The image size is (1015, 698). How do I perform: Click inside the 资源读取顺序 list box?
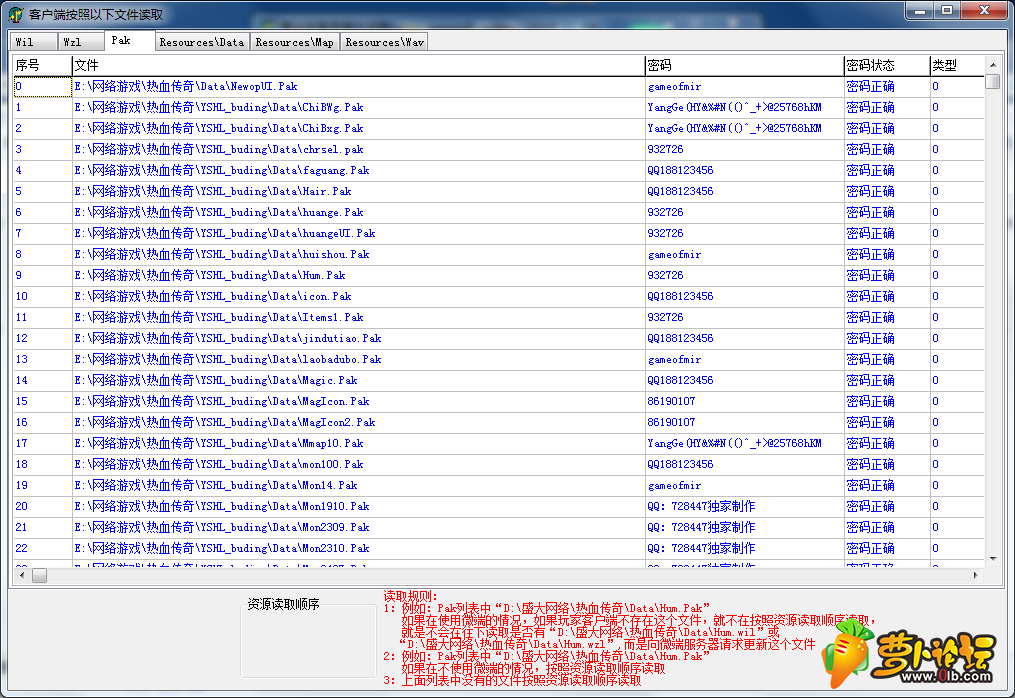(308, 641)
